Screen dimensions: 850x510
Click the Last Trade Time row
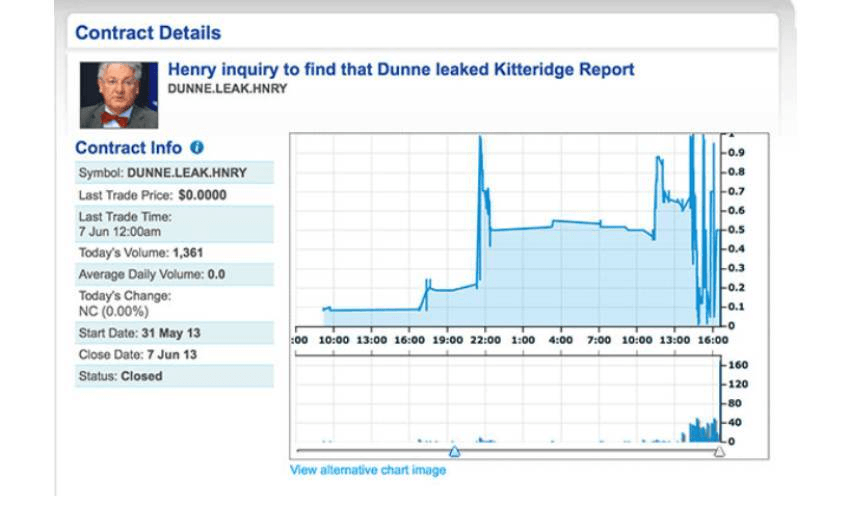174,224
